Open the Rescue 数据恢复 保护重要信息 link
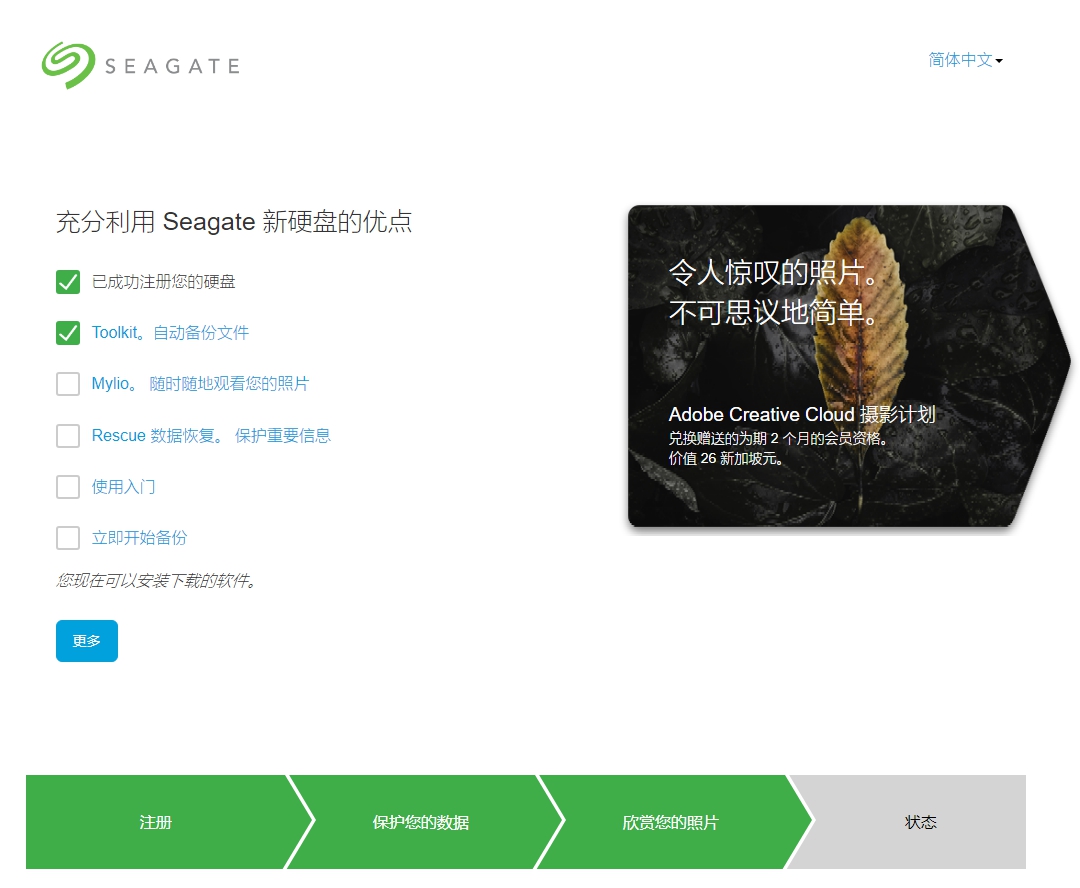Image resolution: width=1080 pixels, height=888 pixels. tap(211, 435)
